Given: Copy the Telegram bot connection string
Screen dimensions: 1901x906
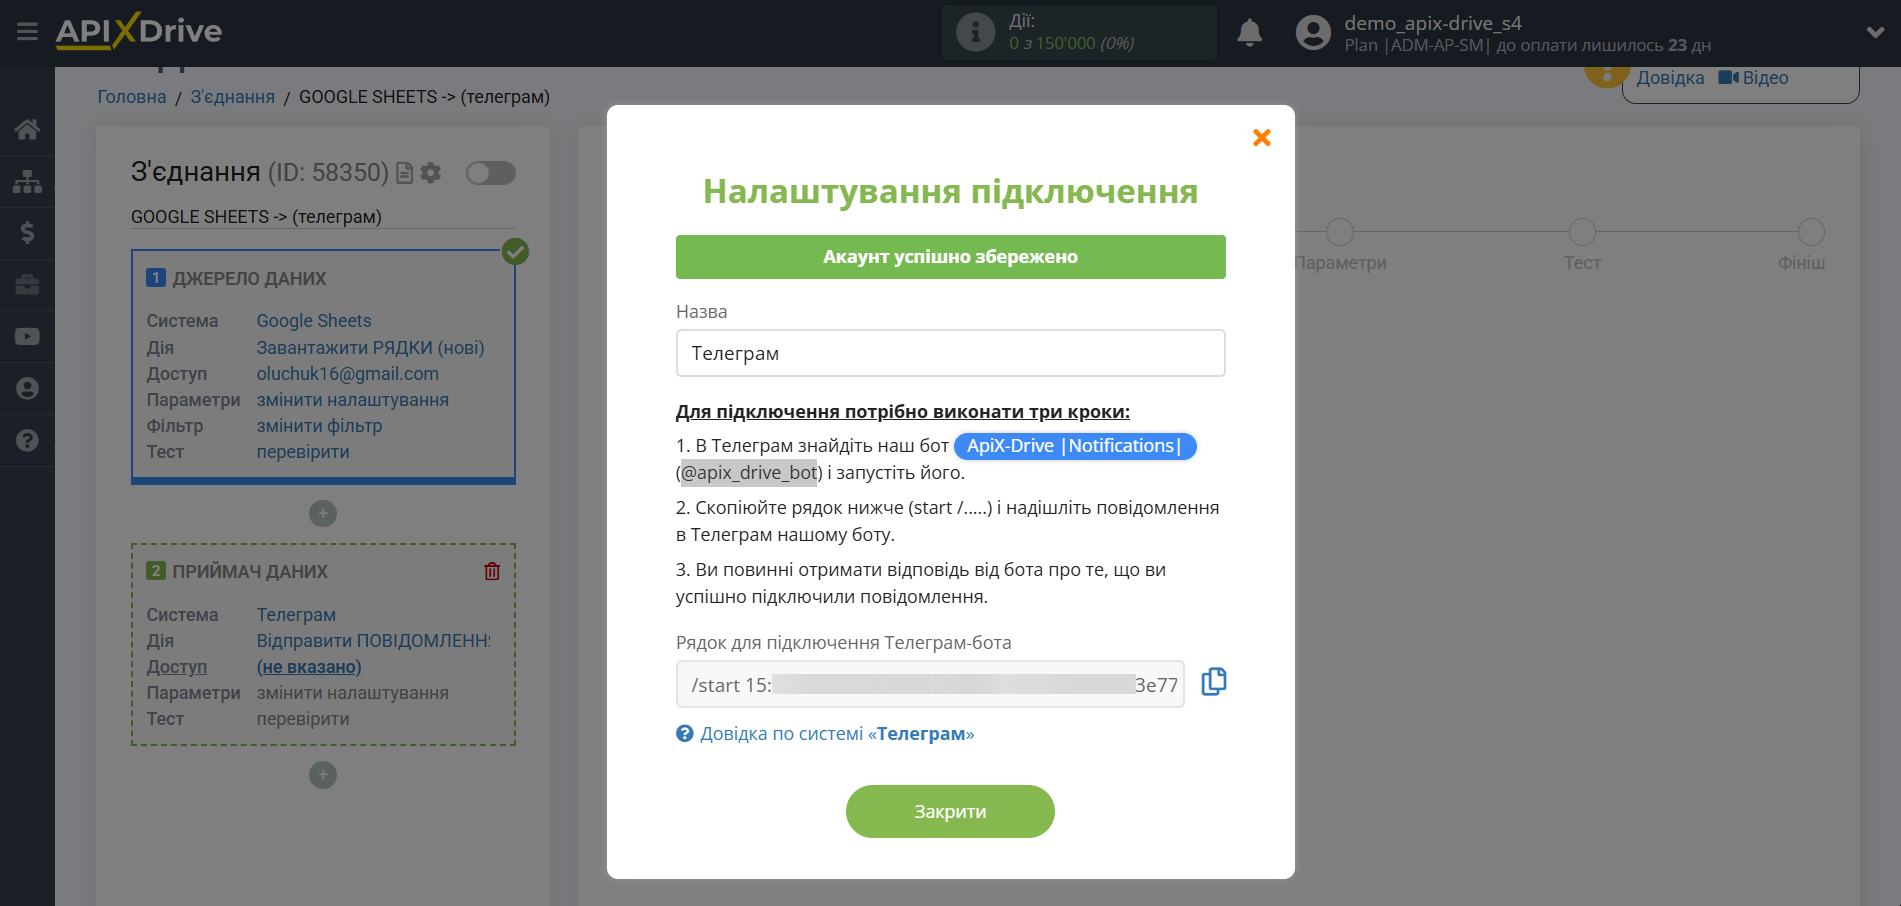Looking at the screenshot, I should (x=1213, y=681).
